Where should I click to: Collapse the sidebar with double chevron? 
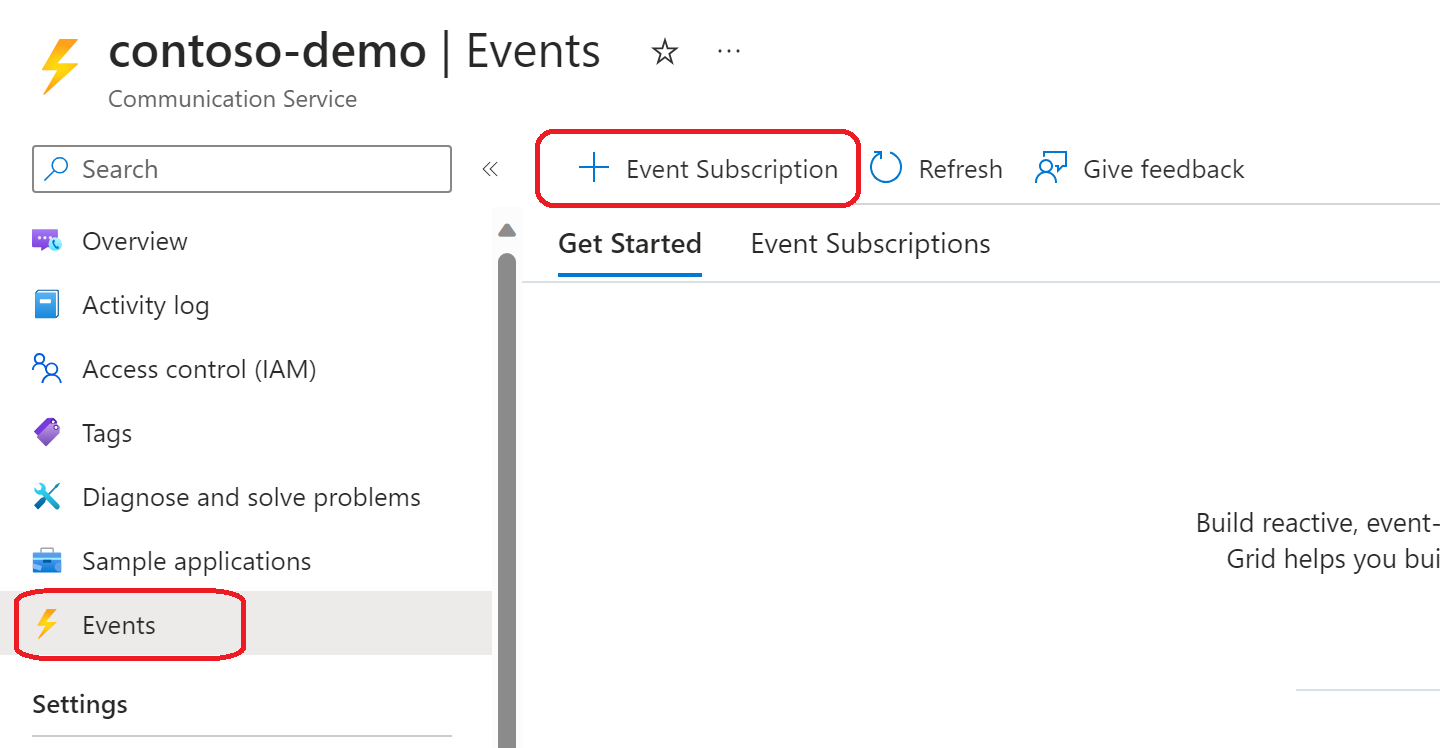click(x=490, y=169)
